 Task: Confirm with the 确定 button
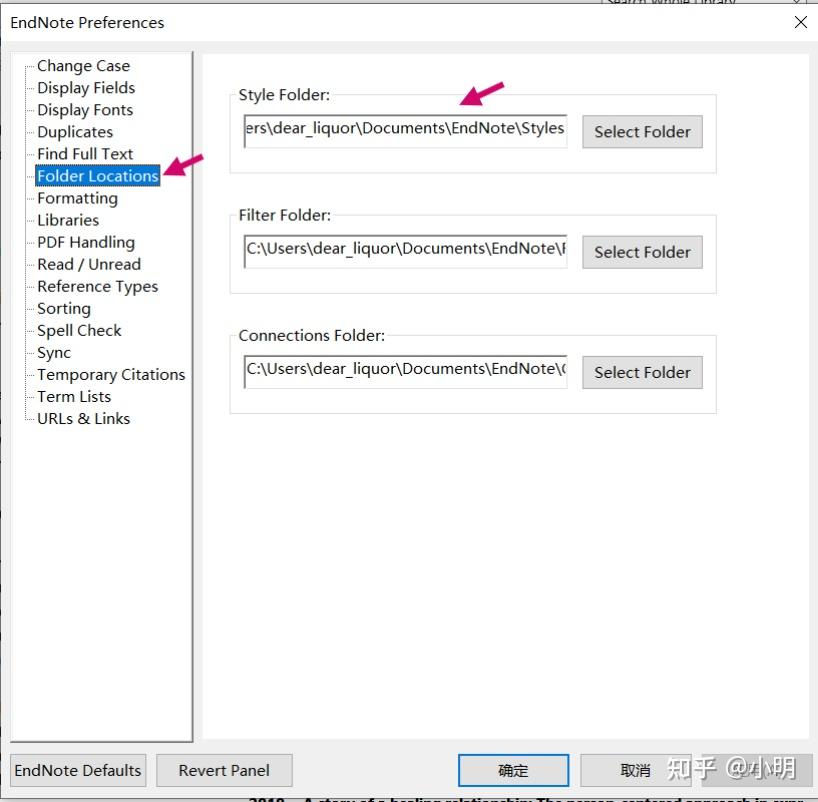point(513,771)
